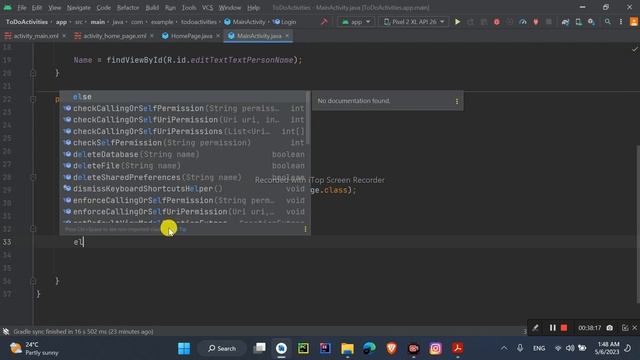
Task: Open Adobe Acrobat from taskbar
Action: click(458, 348)
